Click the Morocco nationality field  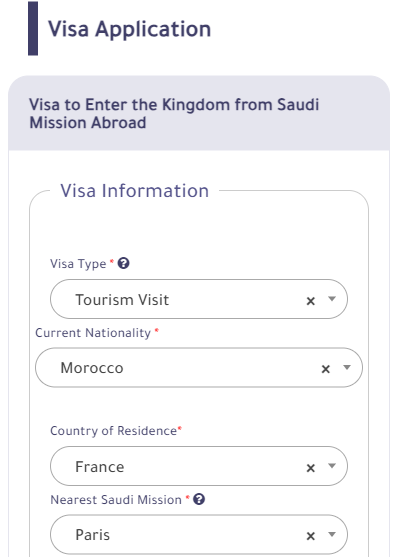point(199,368)
